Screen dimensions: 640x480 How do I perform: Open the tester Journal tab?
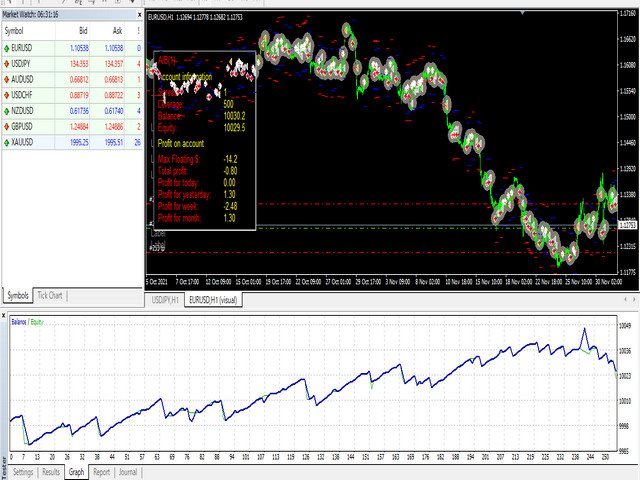coord(127,472)
